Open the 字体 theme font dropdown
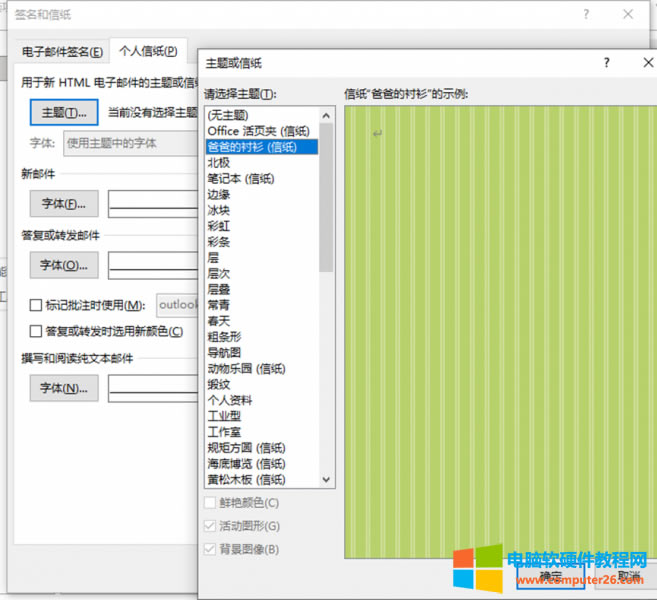Viewport: 657px width, 600px height. click(x=130, y=143)
